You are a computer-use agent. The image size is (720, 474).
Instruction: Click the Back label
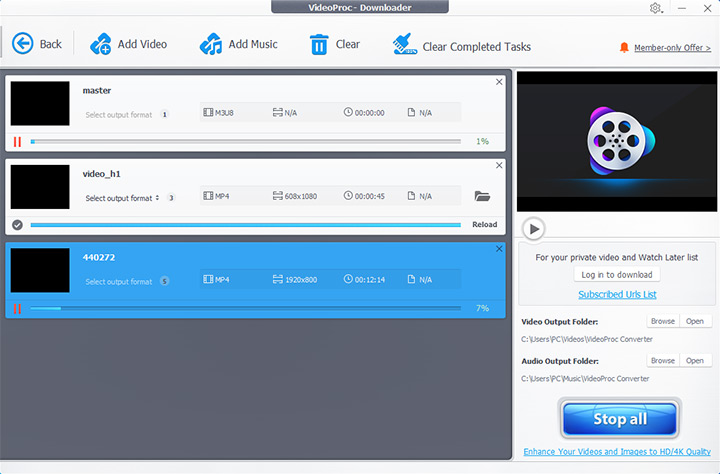point(51,44)
